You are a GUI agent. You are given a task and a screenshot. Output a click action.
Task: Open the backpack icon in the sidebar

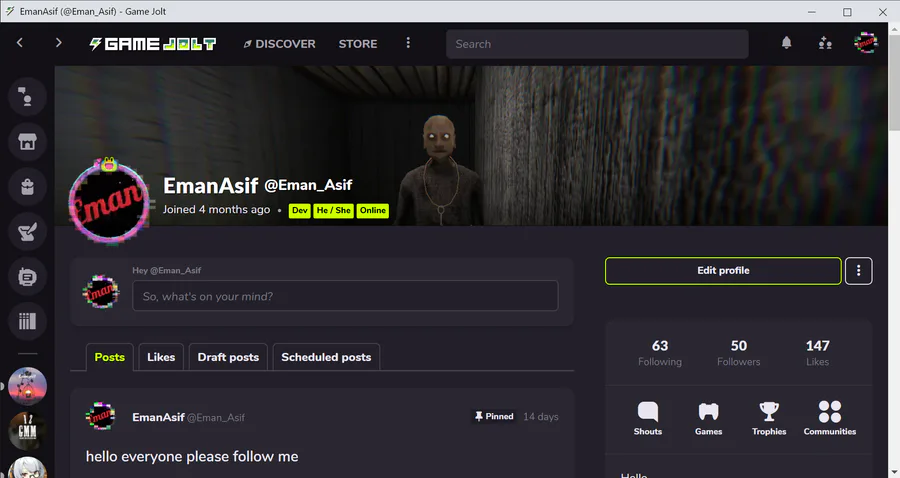(x=27, y=186)
